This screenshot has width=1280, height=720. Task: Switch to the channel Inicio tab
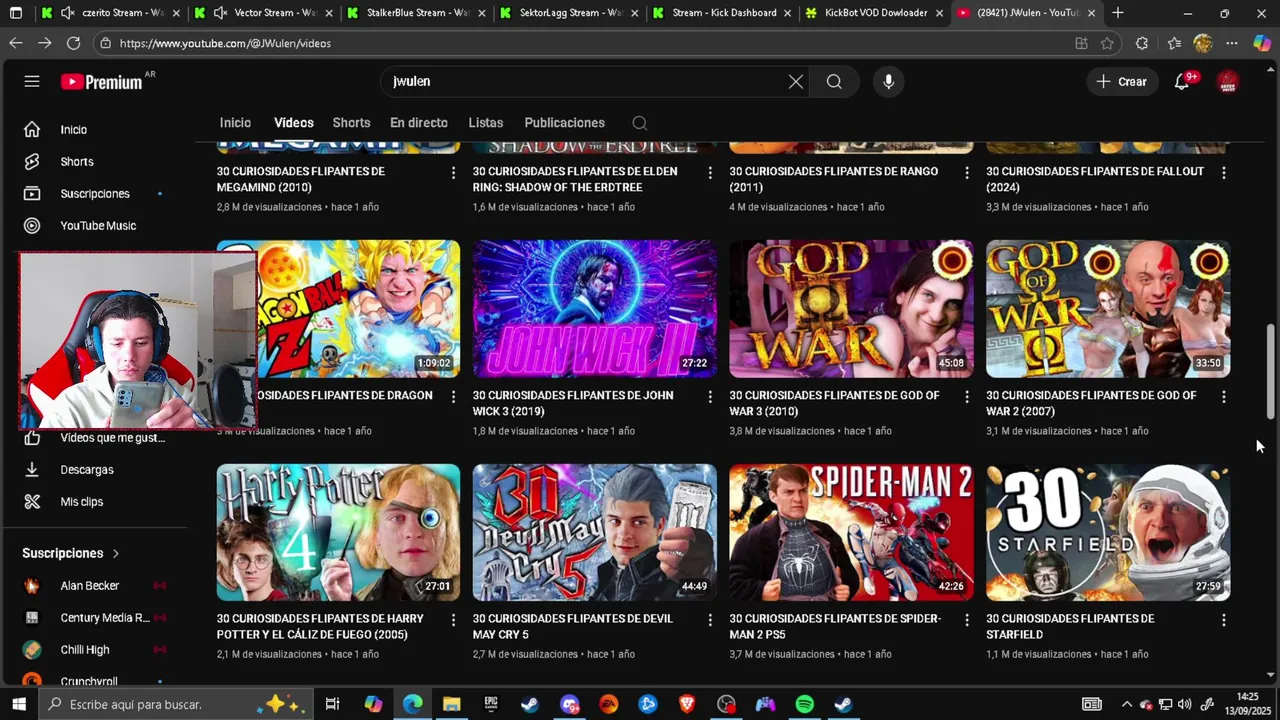tap(235, 123)
